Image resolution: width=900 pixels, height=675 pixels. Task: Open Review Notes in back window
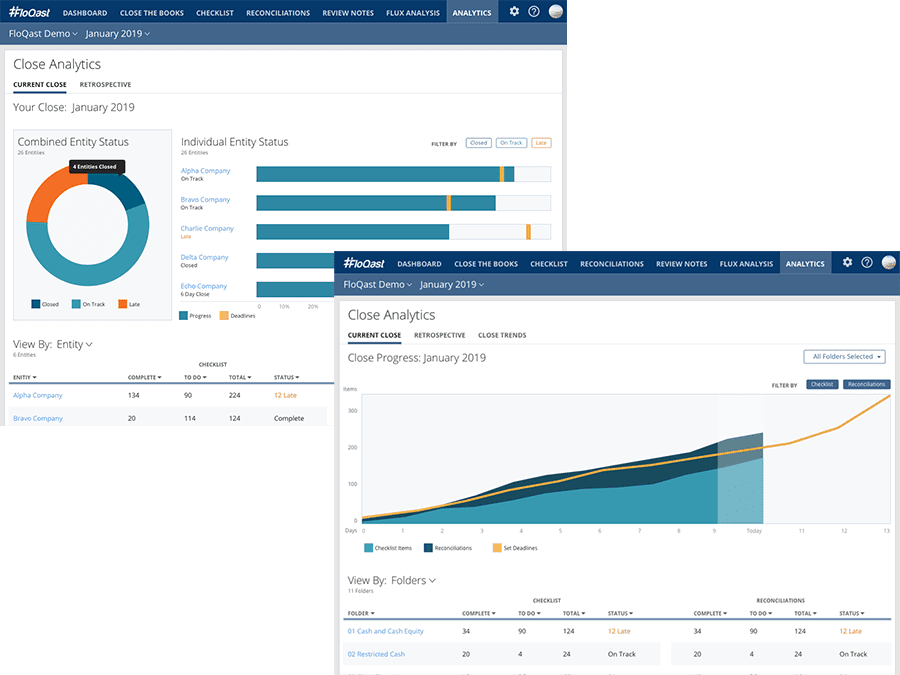(348, 13)
